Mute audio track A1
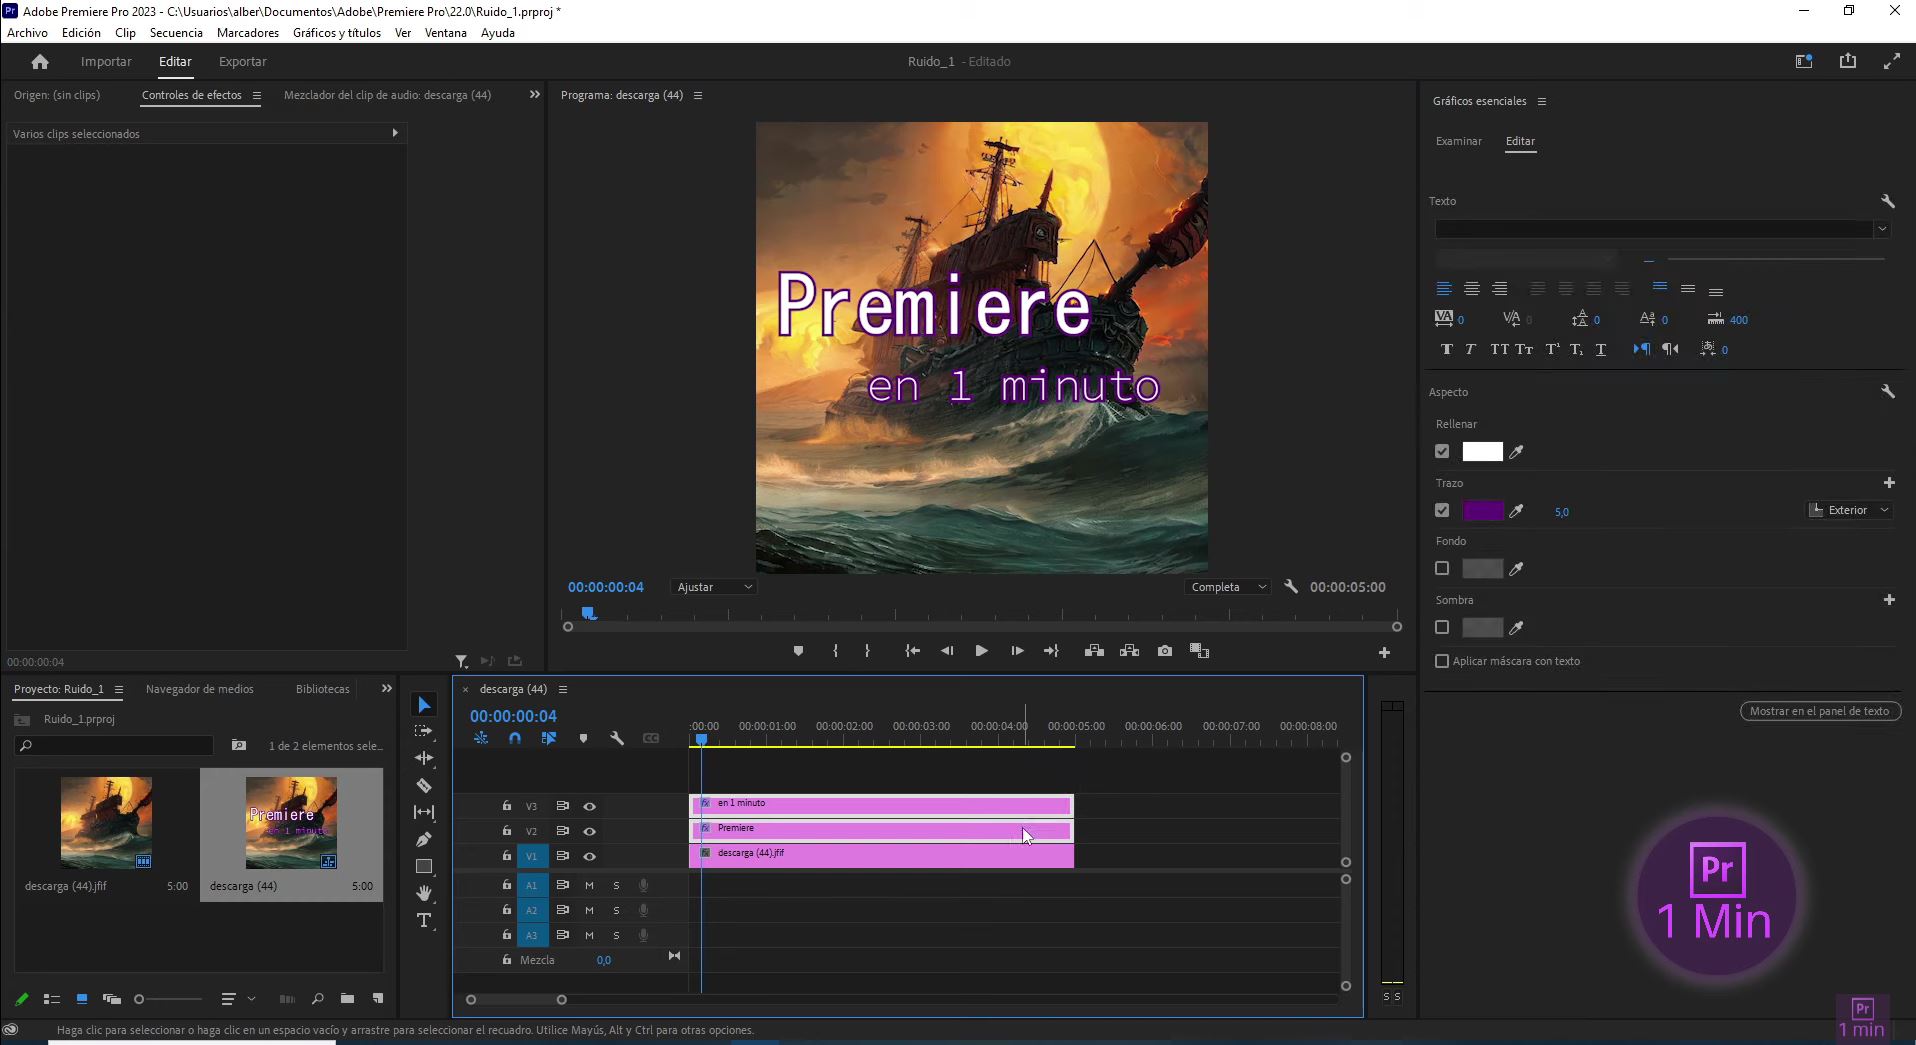 (589, 885)
